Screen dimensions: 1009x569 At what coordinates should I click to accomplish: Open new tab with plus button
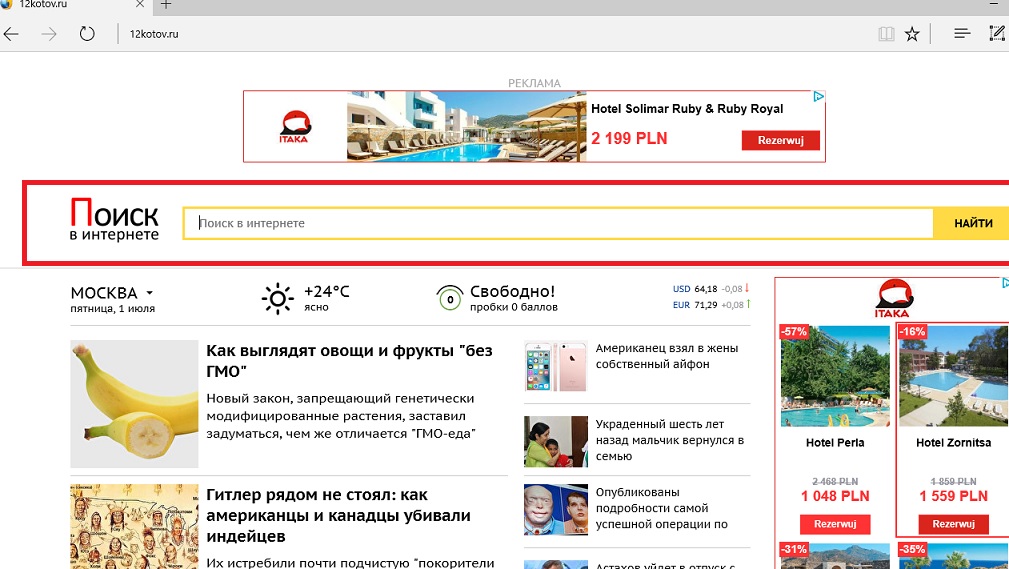point(166,5)
